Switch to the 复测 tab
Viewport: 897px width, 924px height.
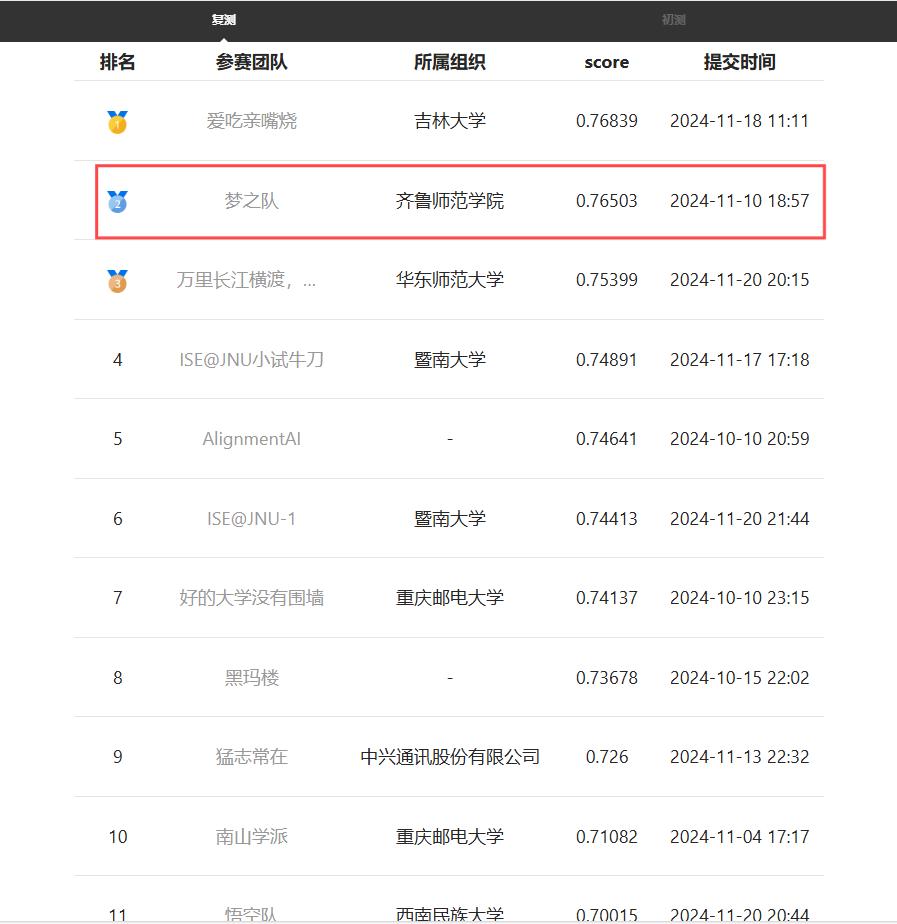click(224, 20)
